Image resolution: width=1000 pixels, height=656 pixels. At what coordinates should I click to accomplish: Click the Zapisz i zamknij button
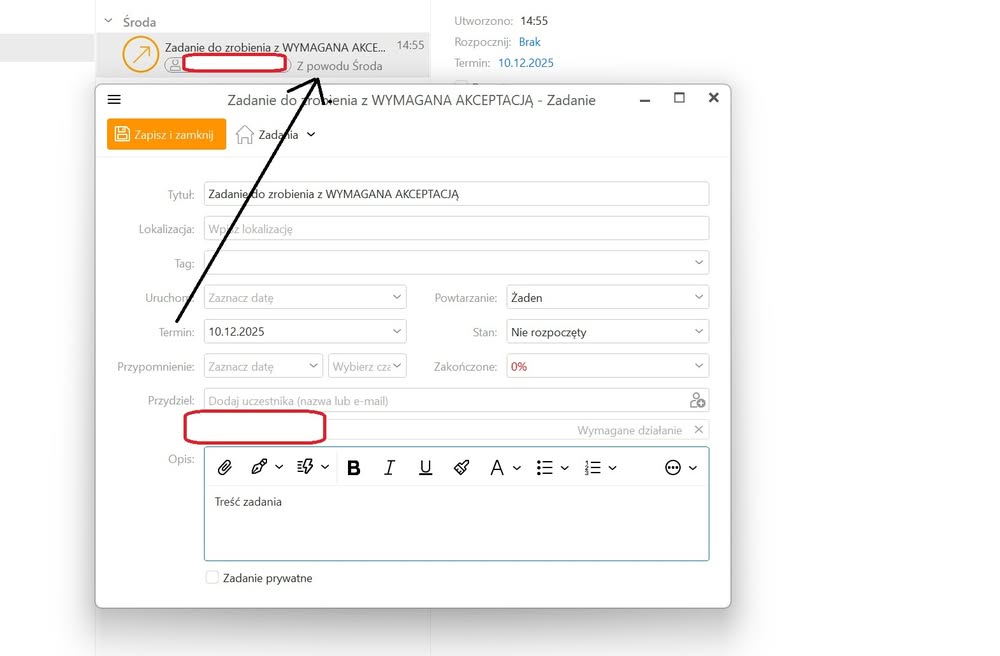(x=166, y=134)
